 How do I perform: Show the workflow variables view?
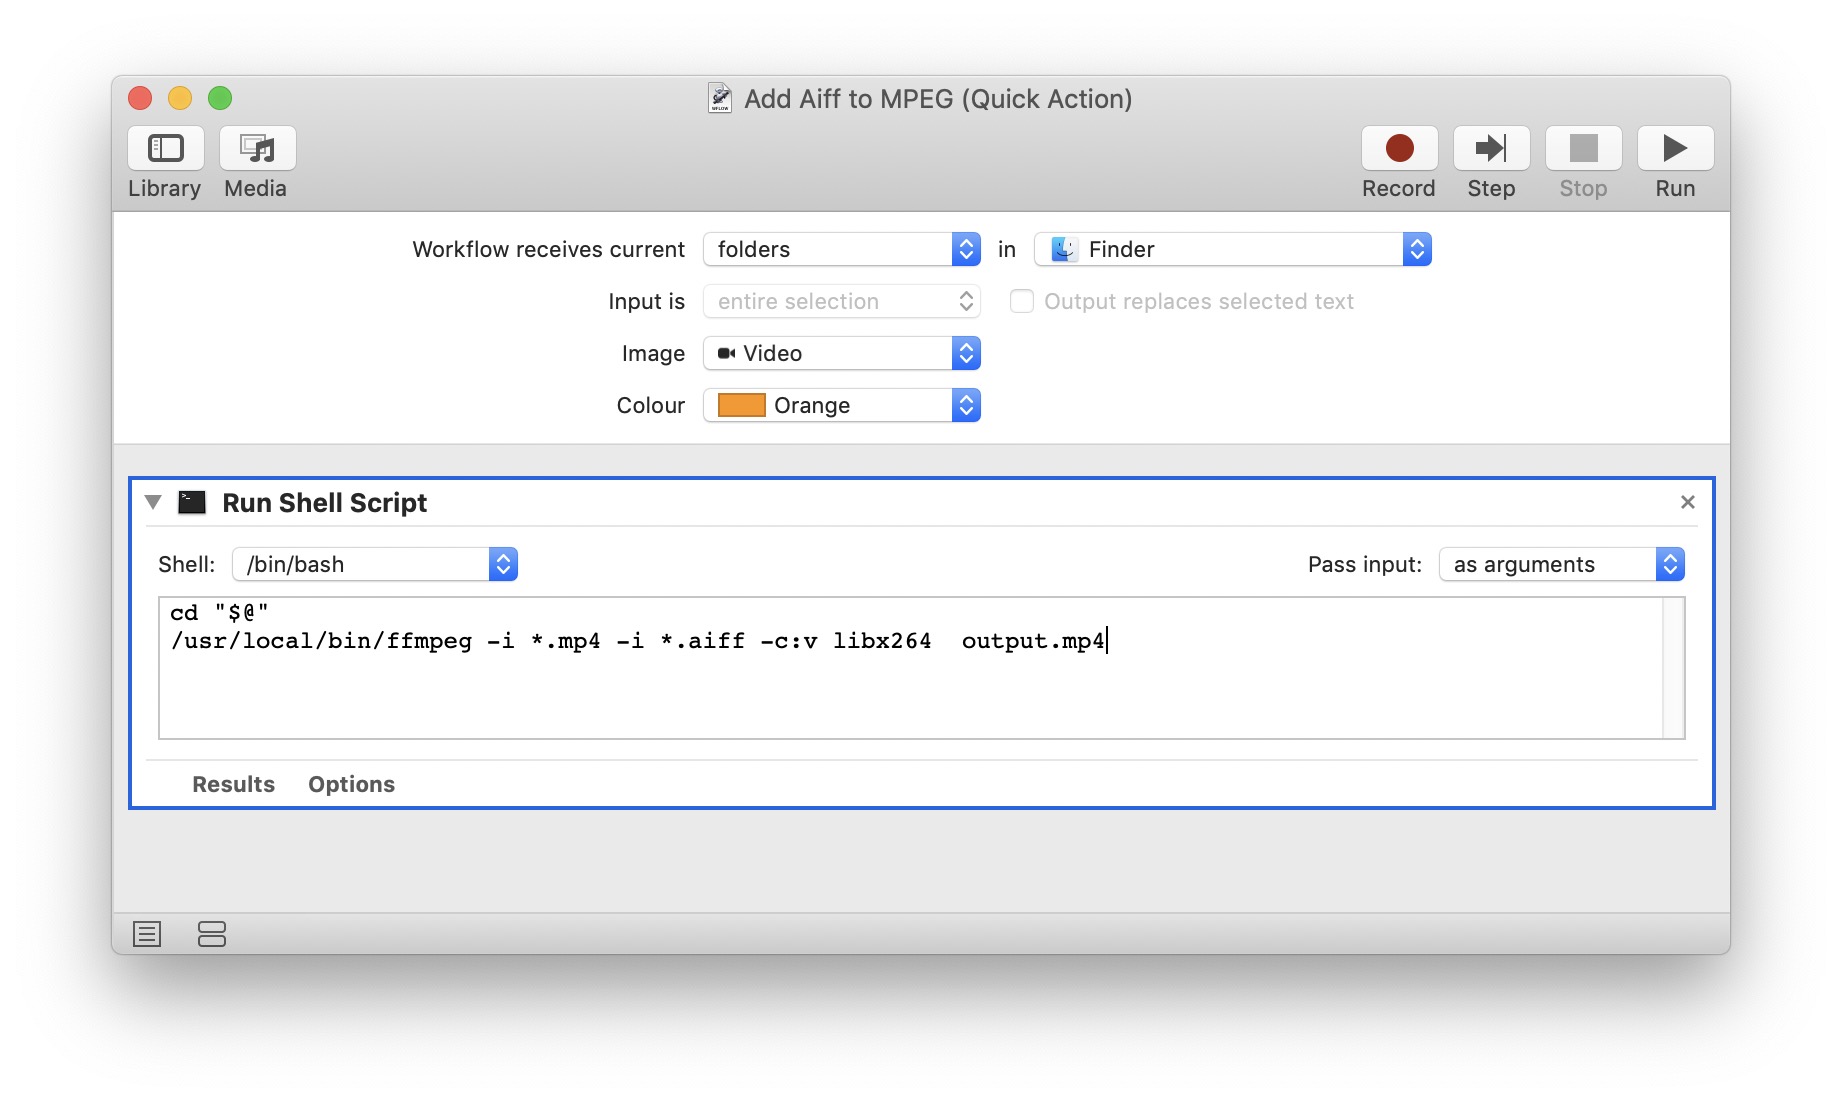[212, 934]
